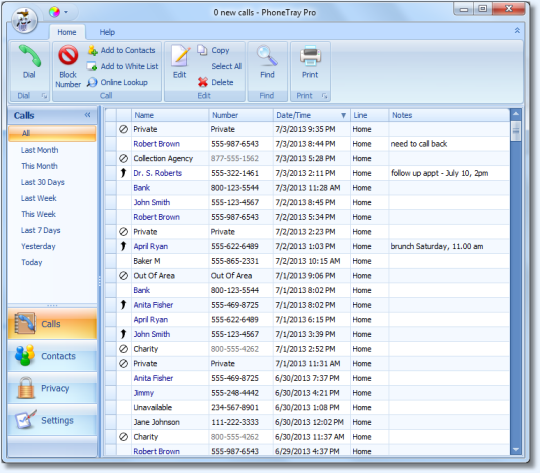Click the Today filter link
The image size is (540, 473).
pos(32,263)
